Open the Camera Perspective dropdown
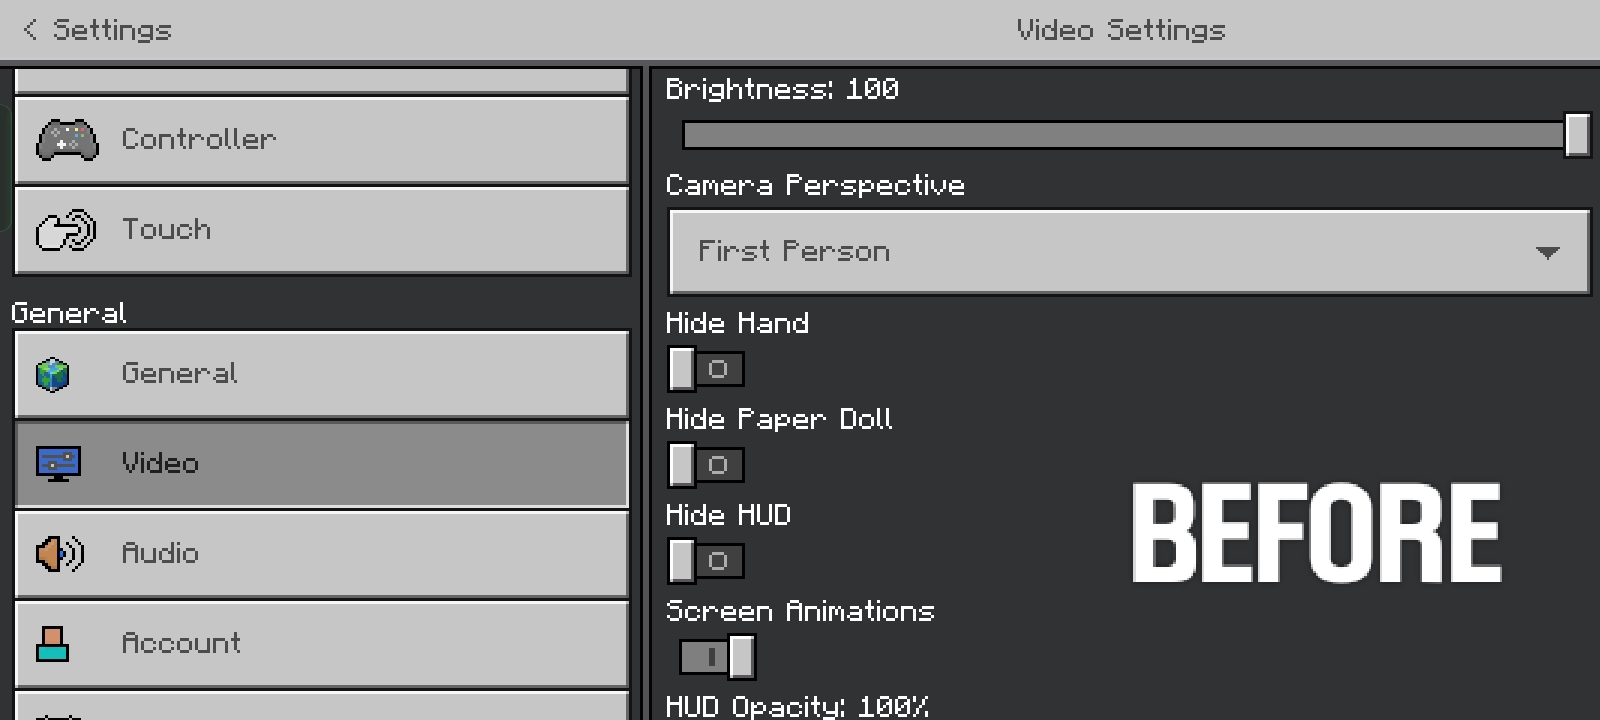Screen dimensions: 1600x720 (1128, 252)
